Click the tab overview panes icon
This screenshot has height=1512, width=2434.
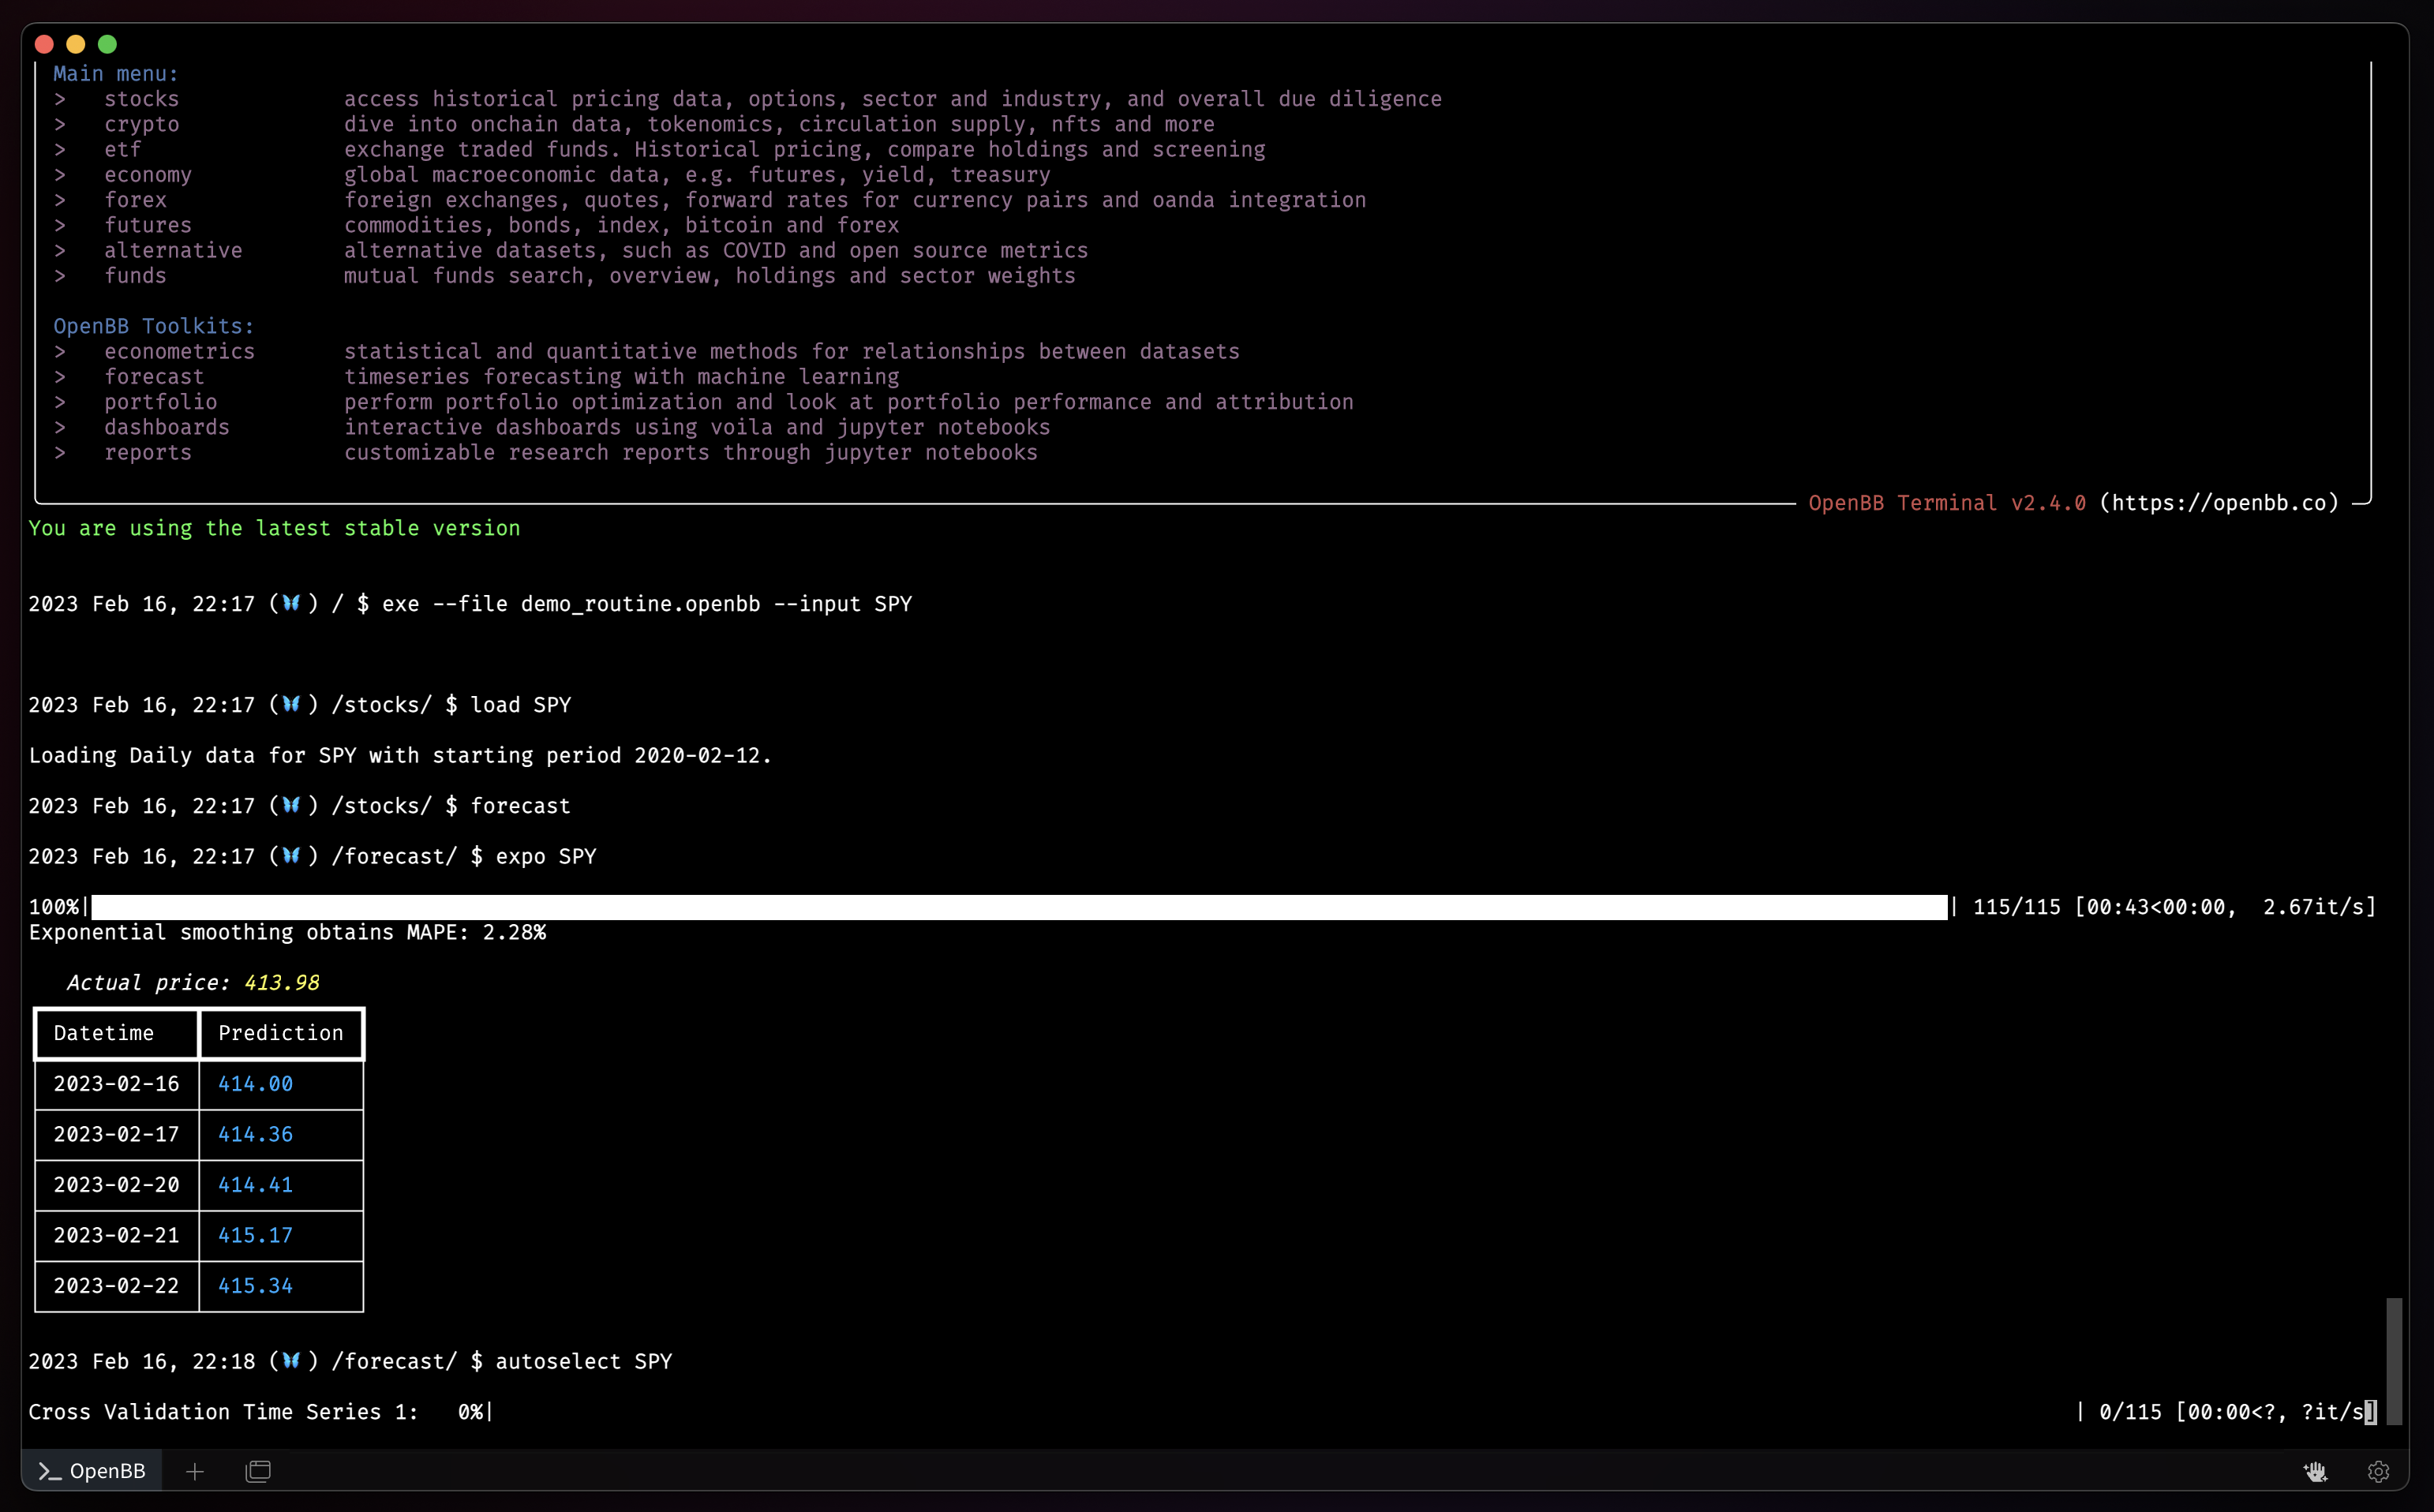tap(258, 1471)
